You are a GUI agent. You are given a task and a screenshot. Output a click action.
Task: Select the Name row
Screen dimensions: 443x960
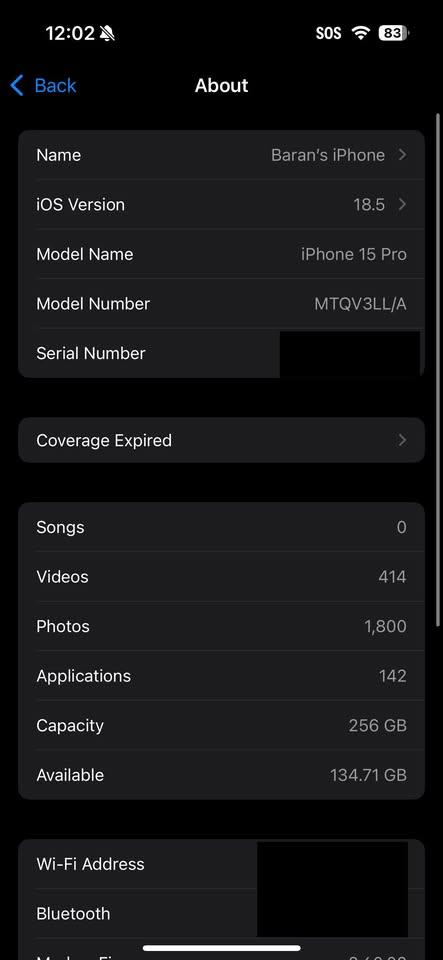tap(222, 155)
